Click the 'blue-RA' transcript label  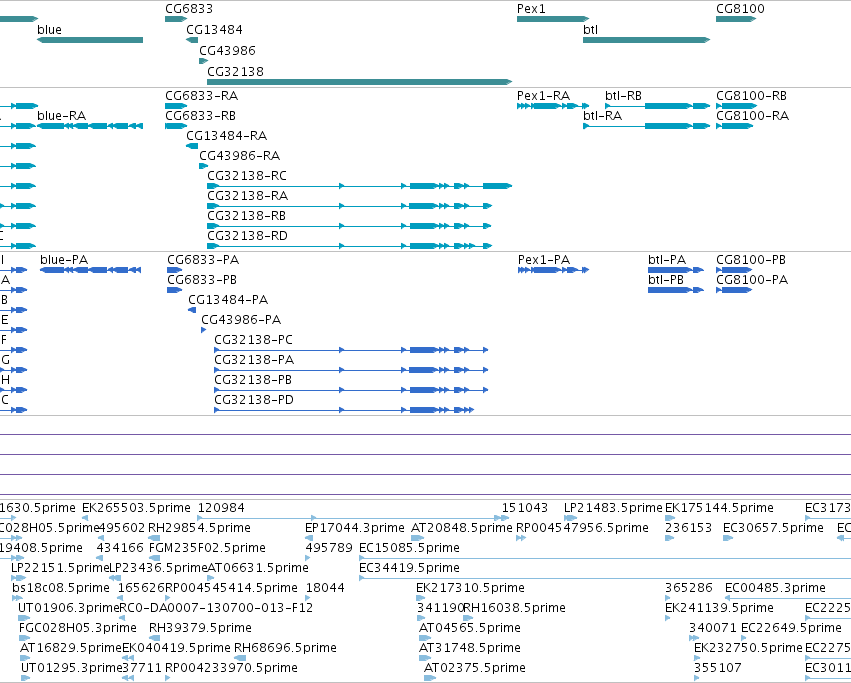(62, 116)
